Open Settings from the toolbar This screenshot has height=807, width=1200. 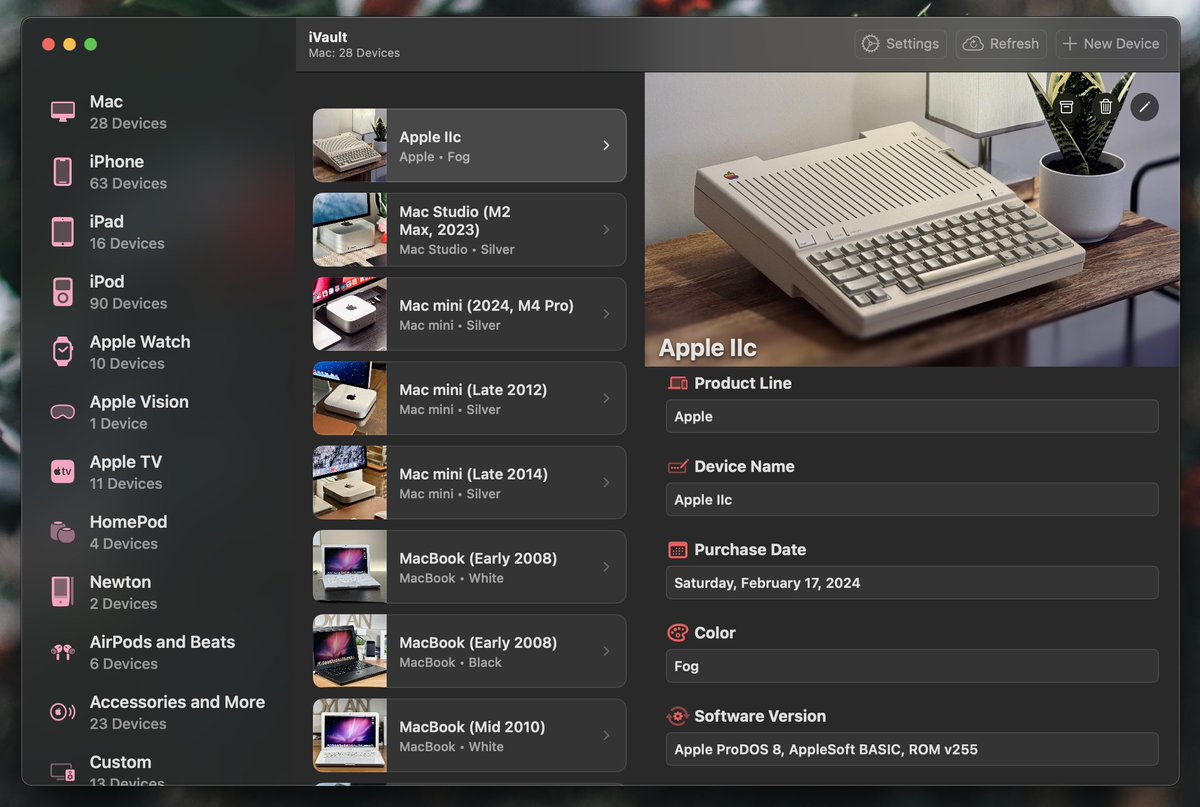coord(901,44)
